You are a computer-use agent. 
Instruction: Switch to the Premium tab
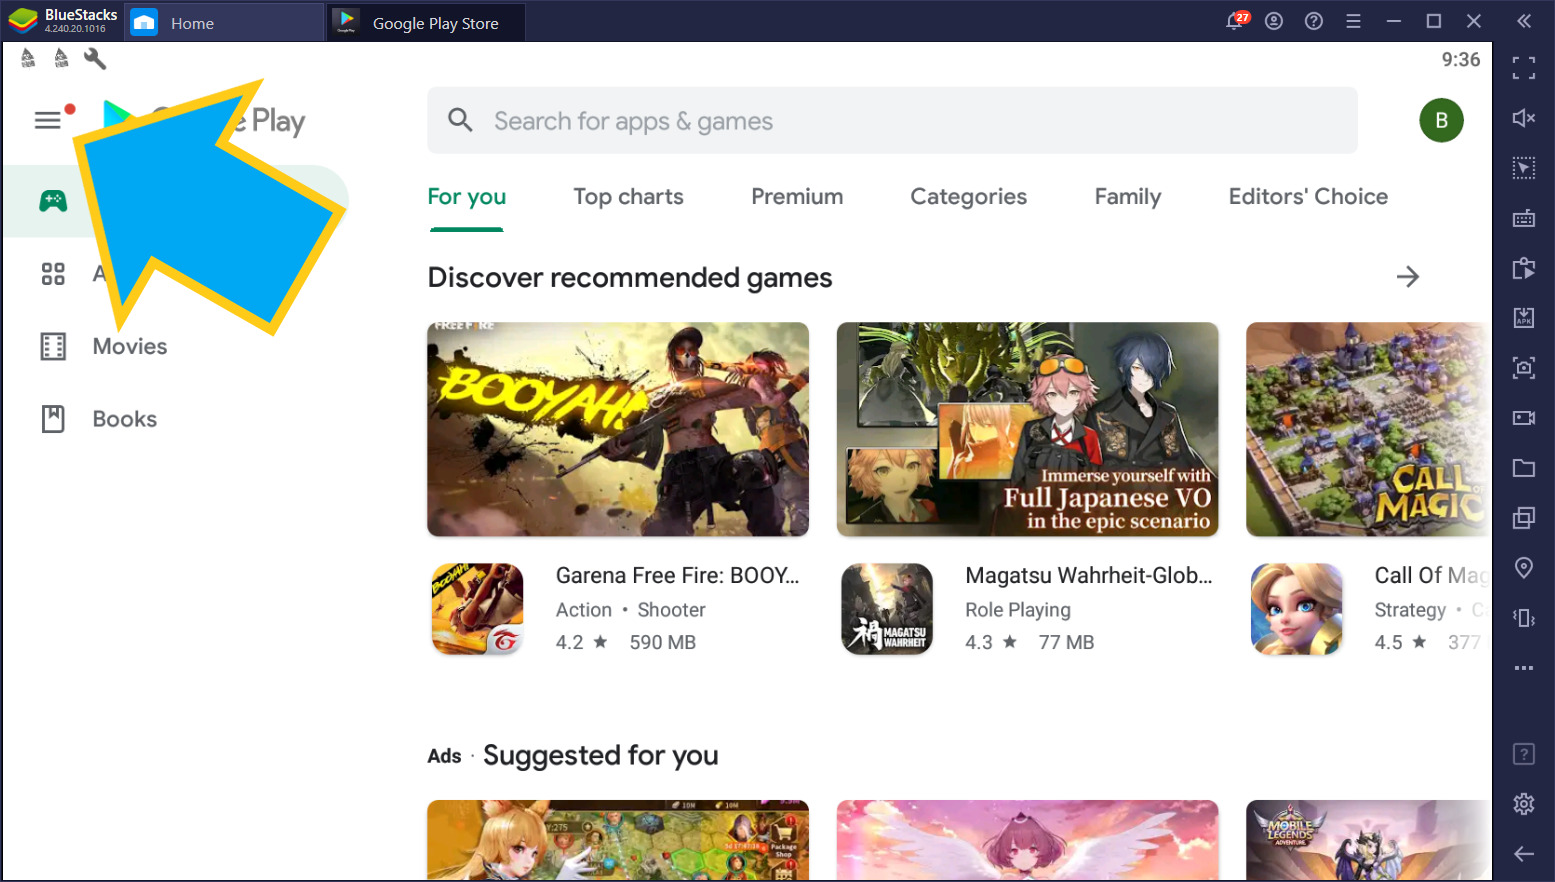click(x=797, y=197)
